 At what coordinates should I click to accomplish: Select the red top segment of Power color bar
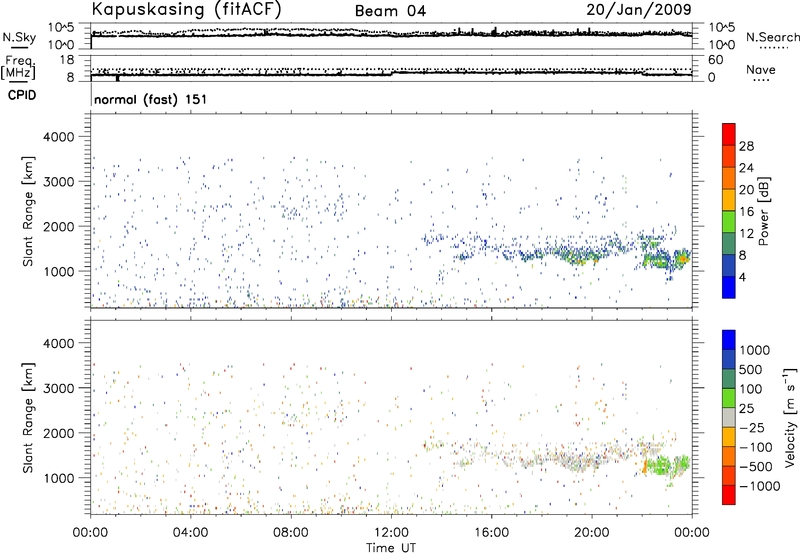pos(729,134)
